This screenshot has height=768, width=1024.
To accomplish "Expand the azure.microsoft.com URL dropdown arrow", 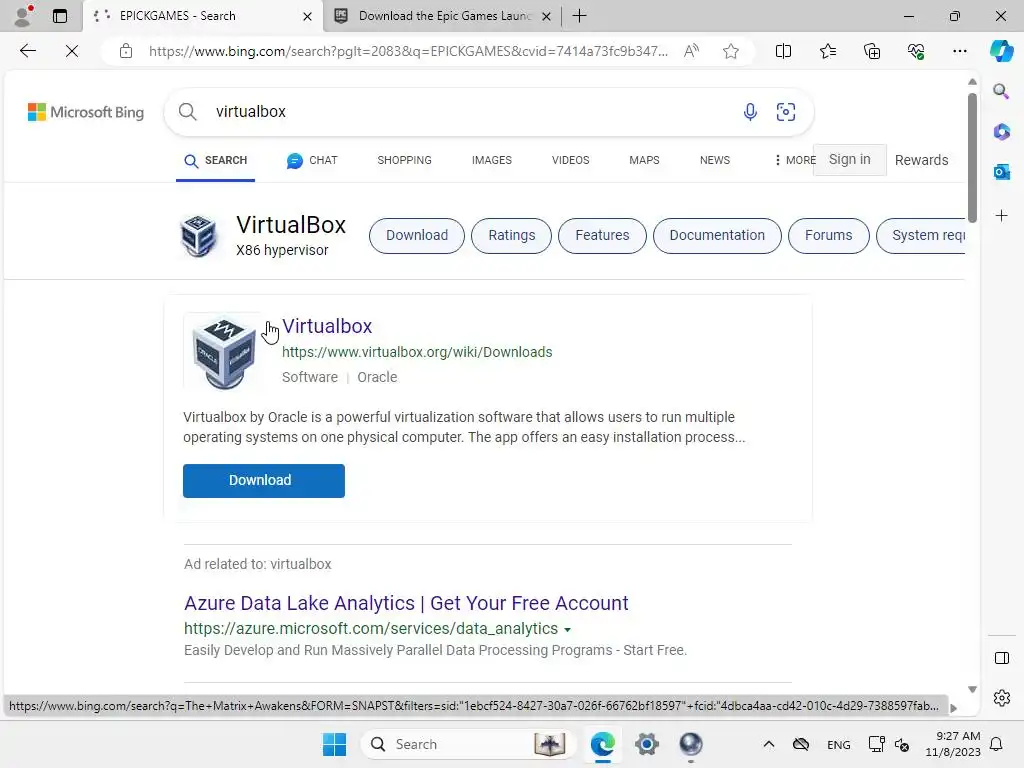I will coord(567,630).
